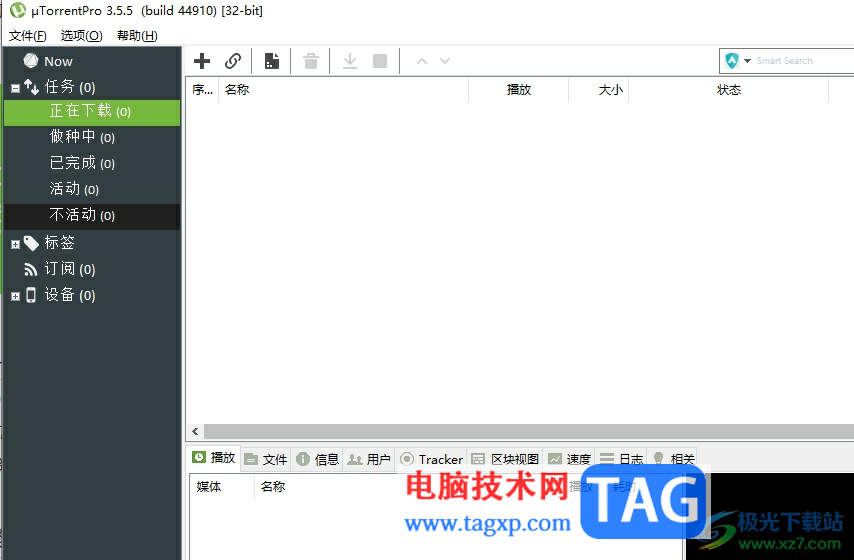The image size is (854, 560).
Task: Click the Remove torrent trash icon
Action: [x=311, y=61]
